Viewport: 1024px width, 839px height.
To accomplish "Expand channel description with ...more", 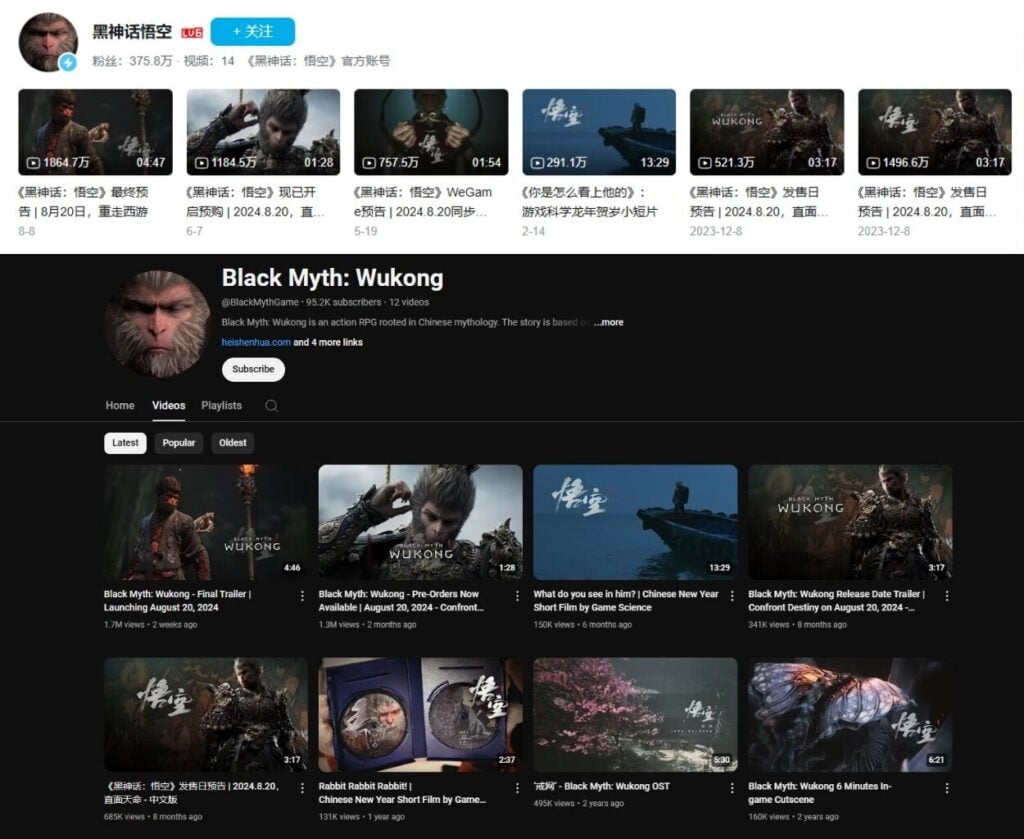I will pyautogui.click(x=608, y=323).
